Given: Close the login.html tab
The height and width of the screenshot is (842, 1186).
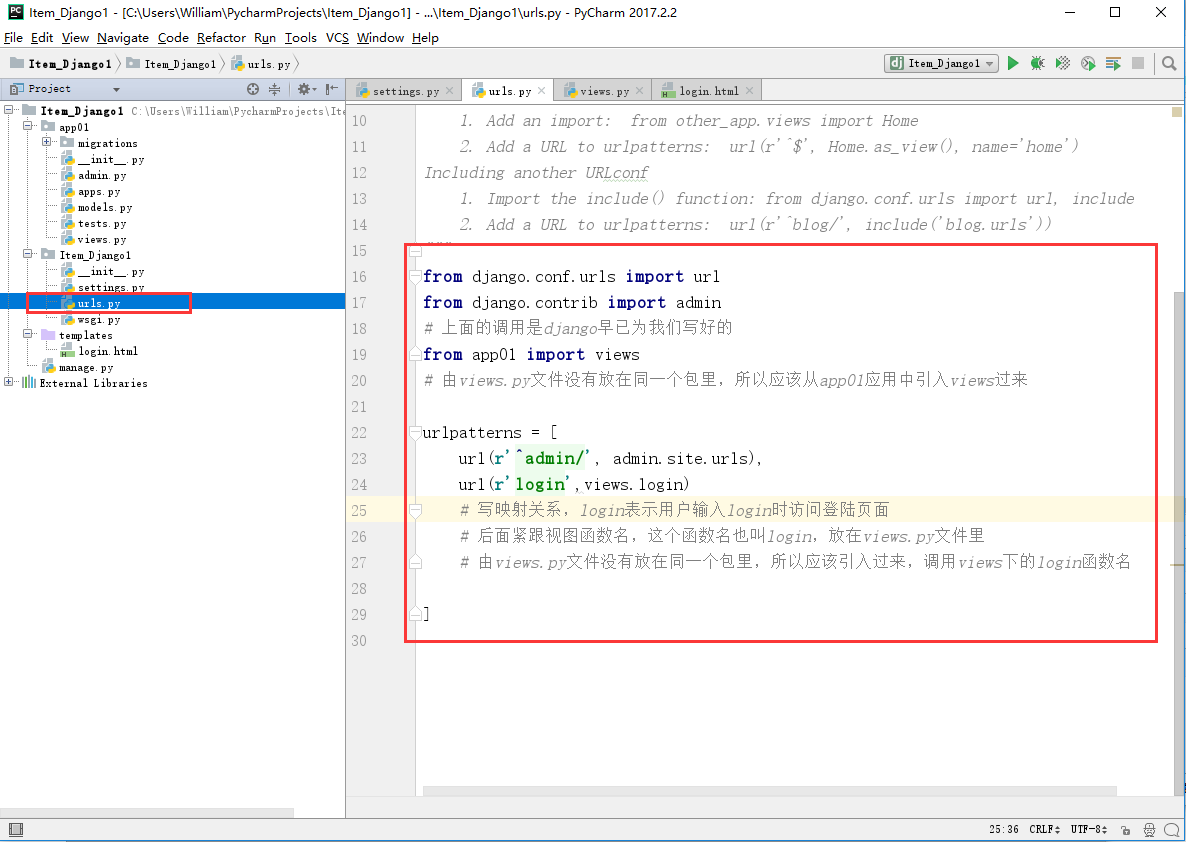Looking at the screenshot, I should (750, 91).
